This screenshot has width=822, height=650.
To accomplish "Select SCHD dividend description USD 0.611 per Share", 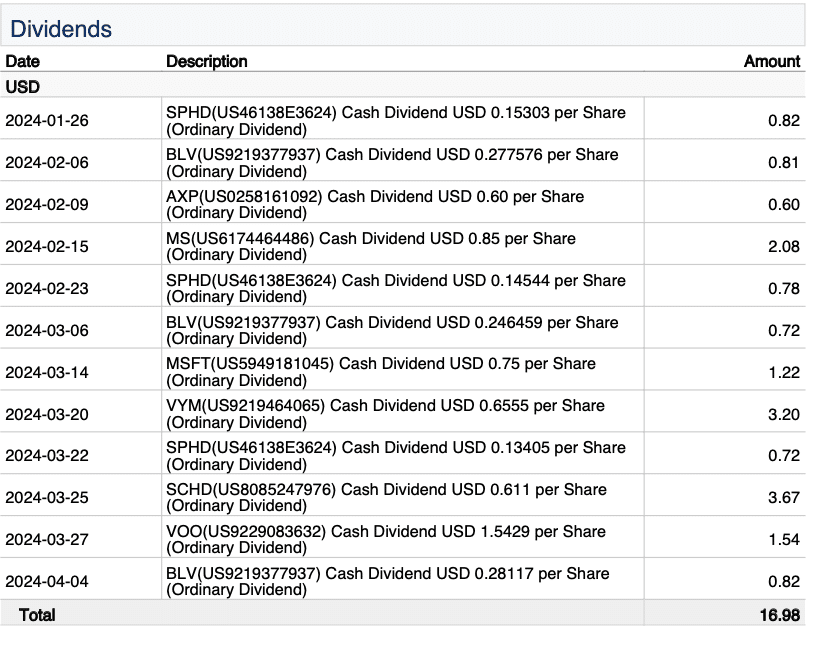I will click(386, 497).
